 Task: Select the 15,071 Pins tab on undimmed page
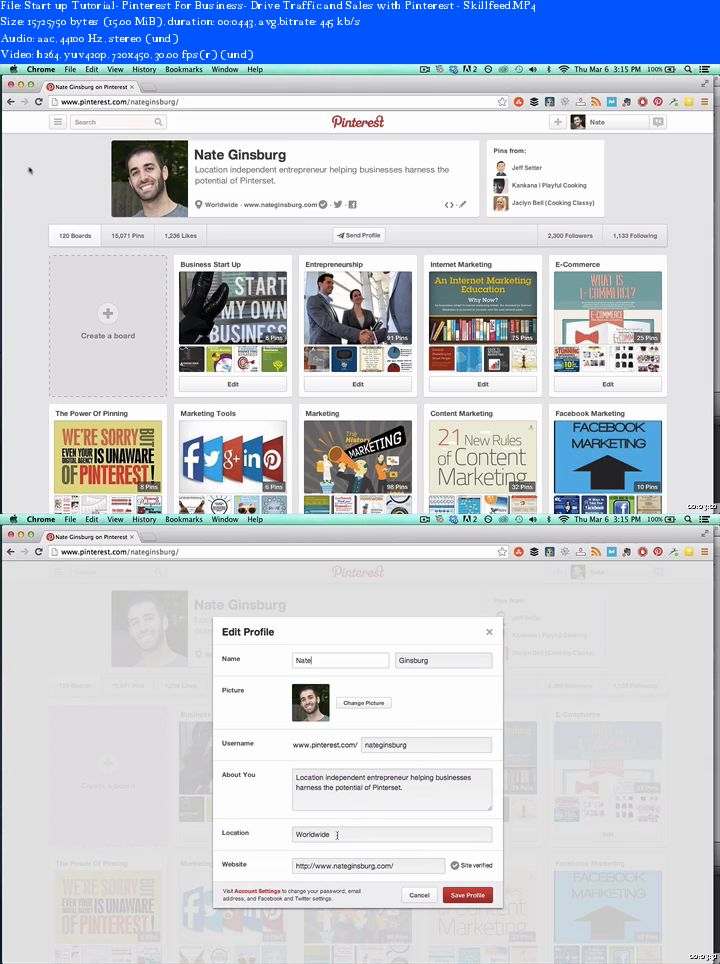[128, 235]
